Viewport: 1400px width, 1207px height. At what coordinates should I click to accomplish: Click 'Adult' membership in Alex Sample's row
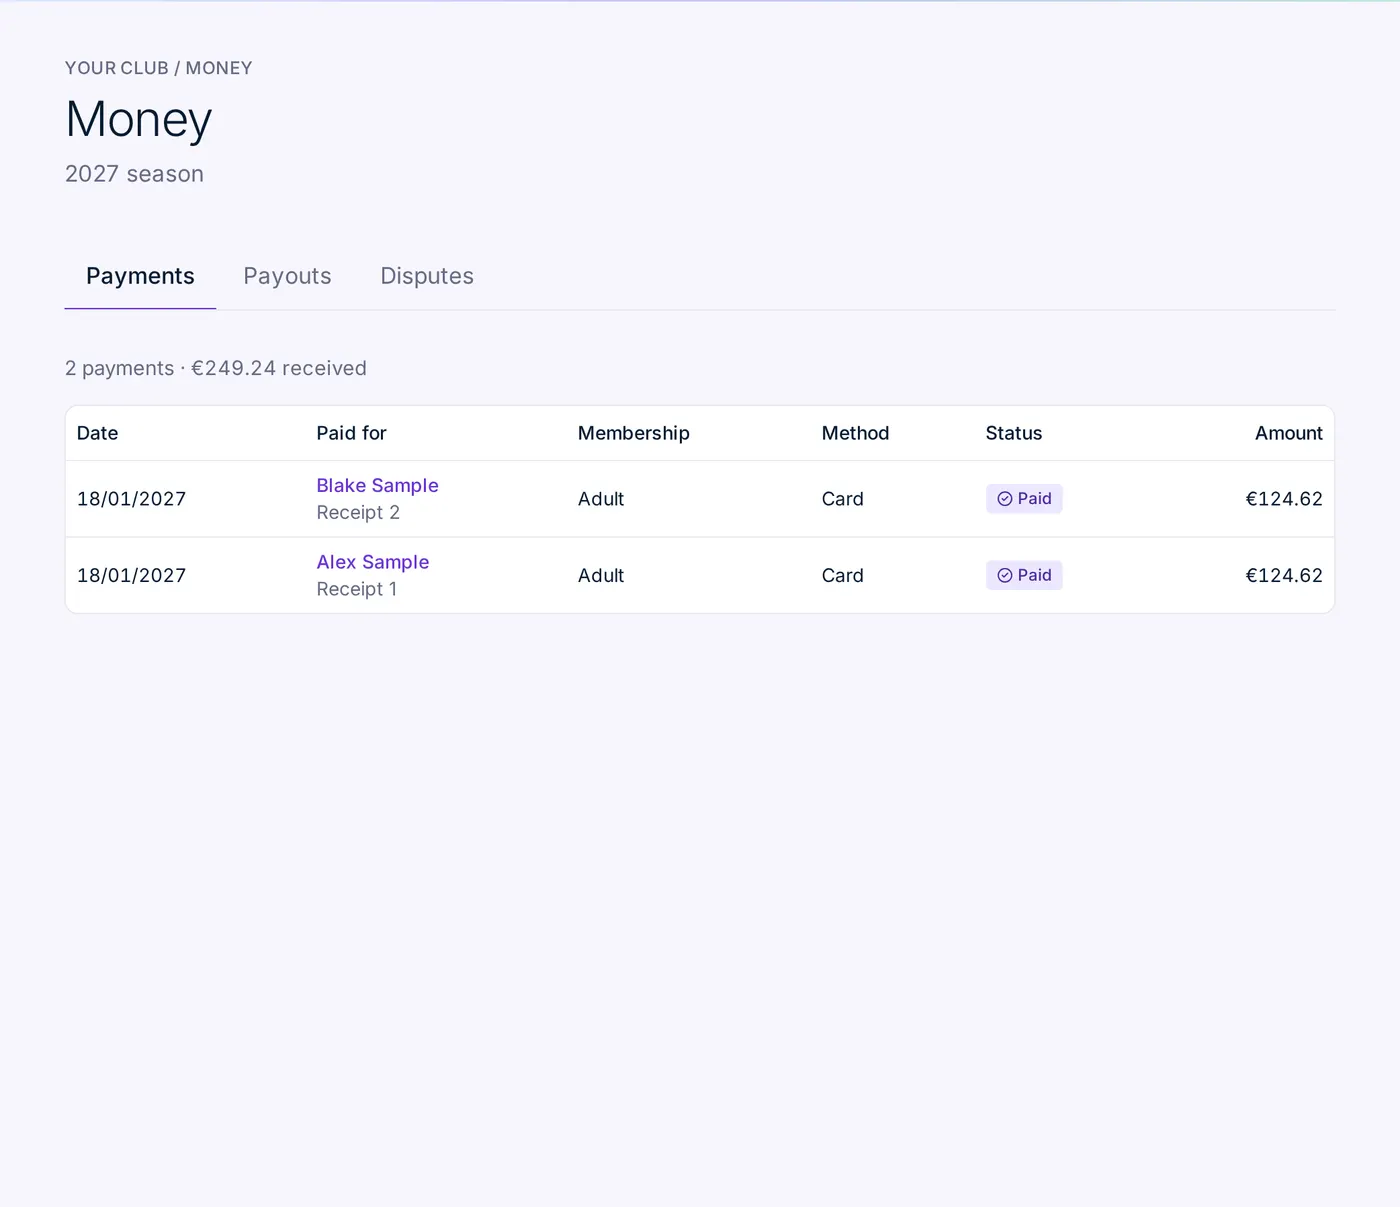[x=600, y=575]
